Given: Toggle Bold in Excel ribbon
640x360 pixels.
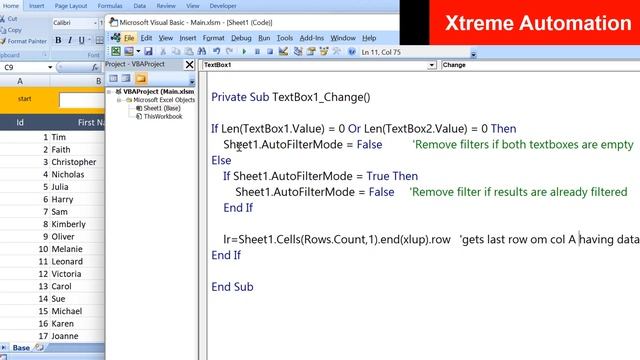Looking at the screenshot, I should [x=58, y=40].
